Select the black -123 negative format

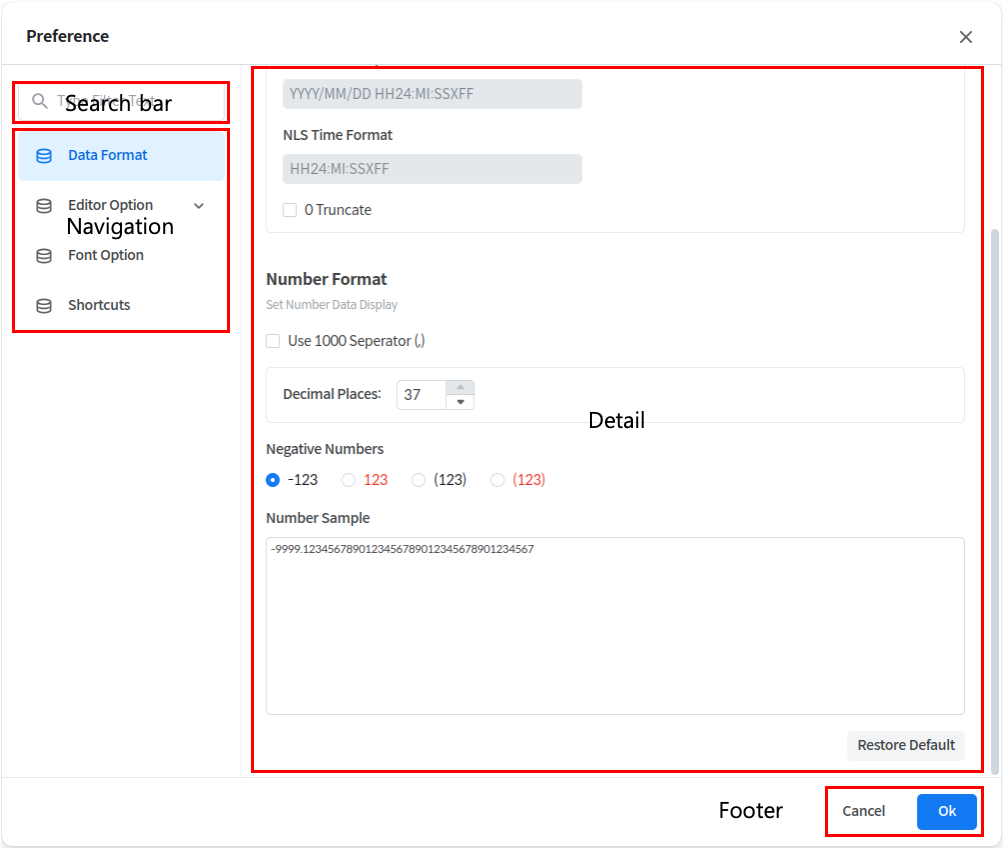coord(273,480)
